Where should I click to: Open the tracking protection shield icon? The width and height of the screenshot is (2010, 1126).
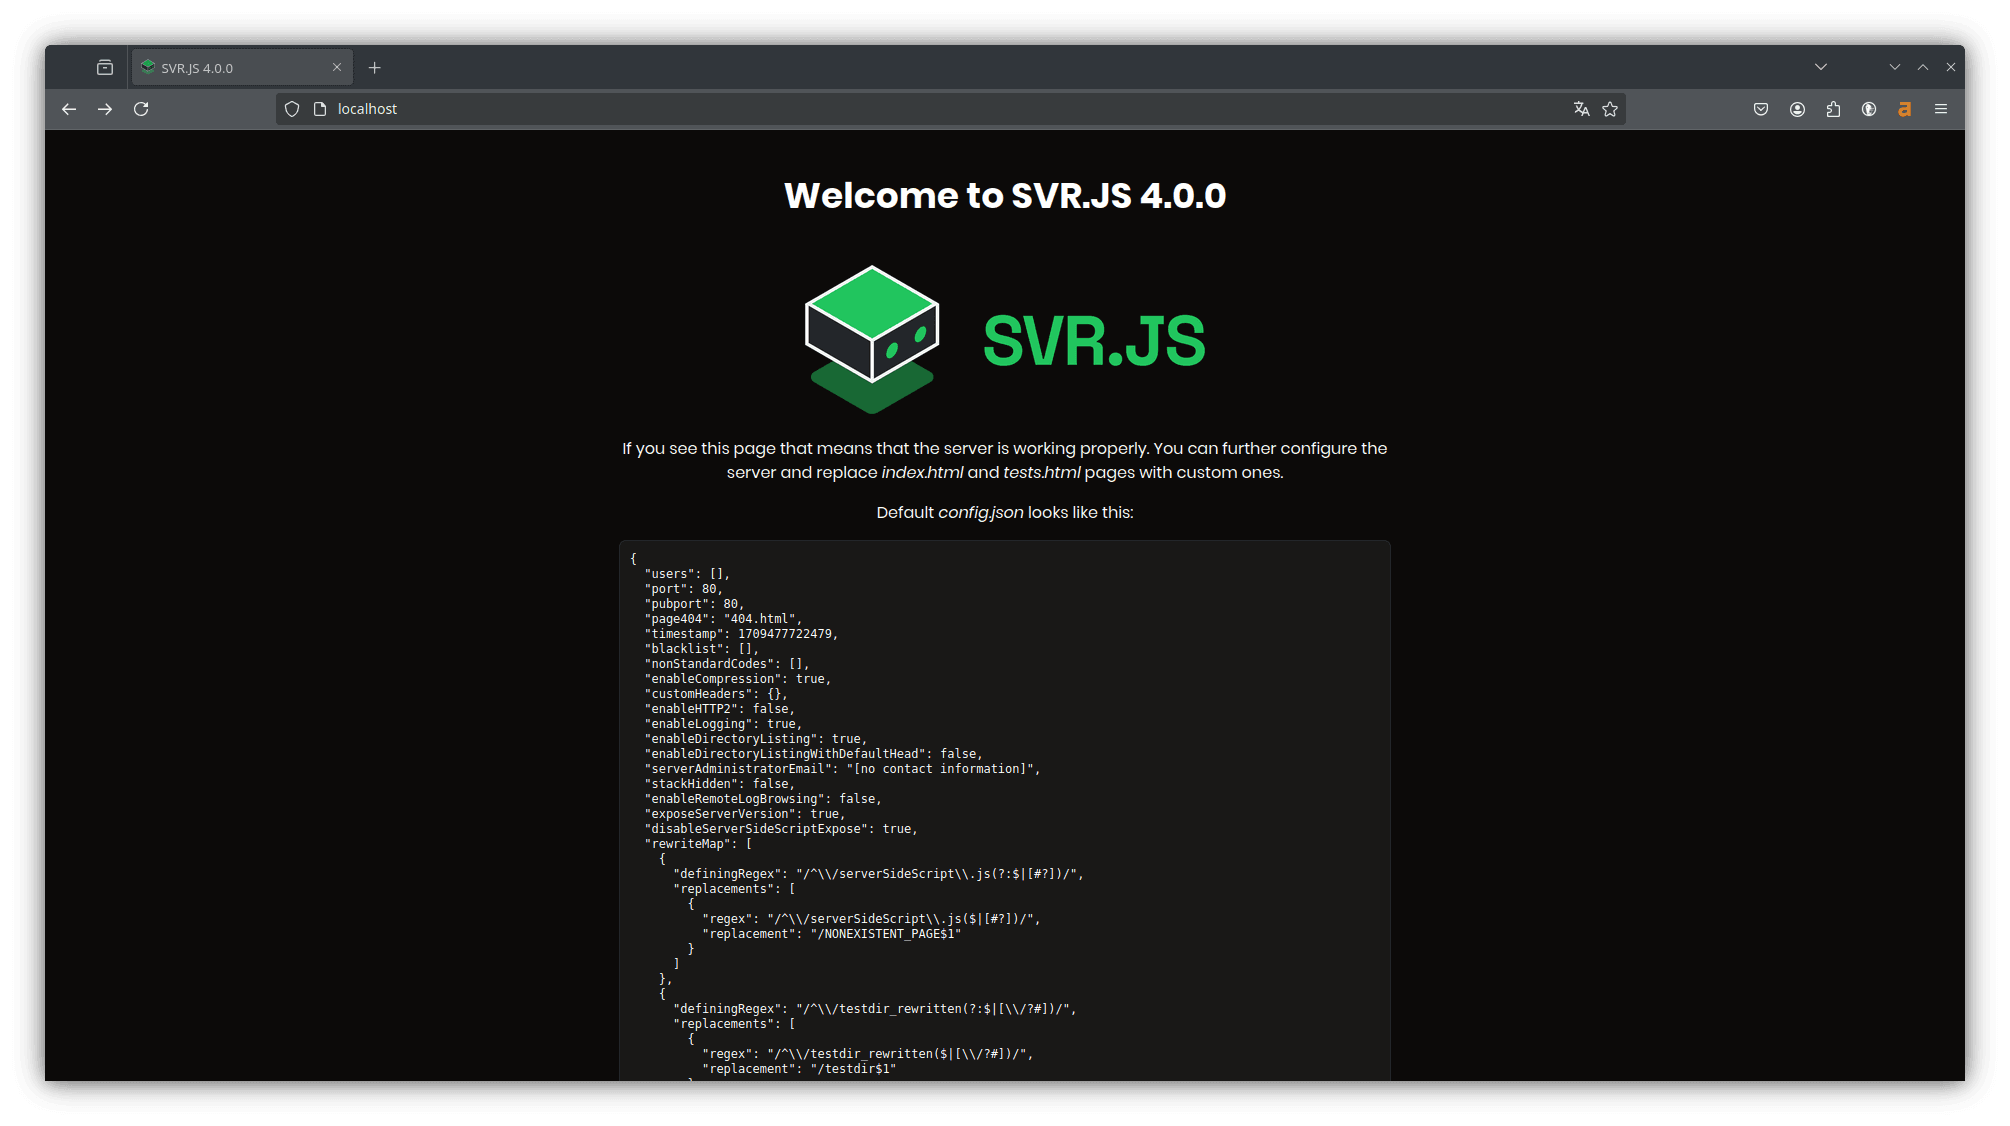[x=292, y=109]
